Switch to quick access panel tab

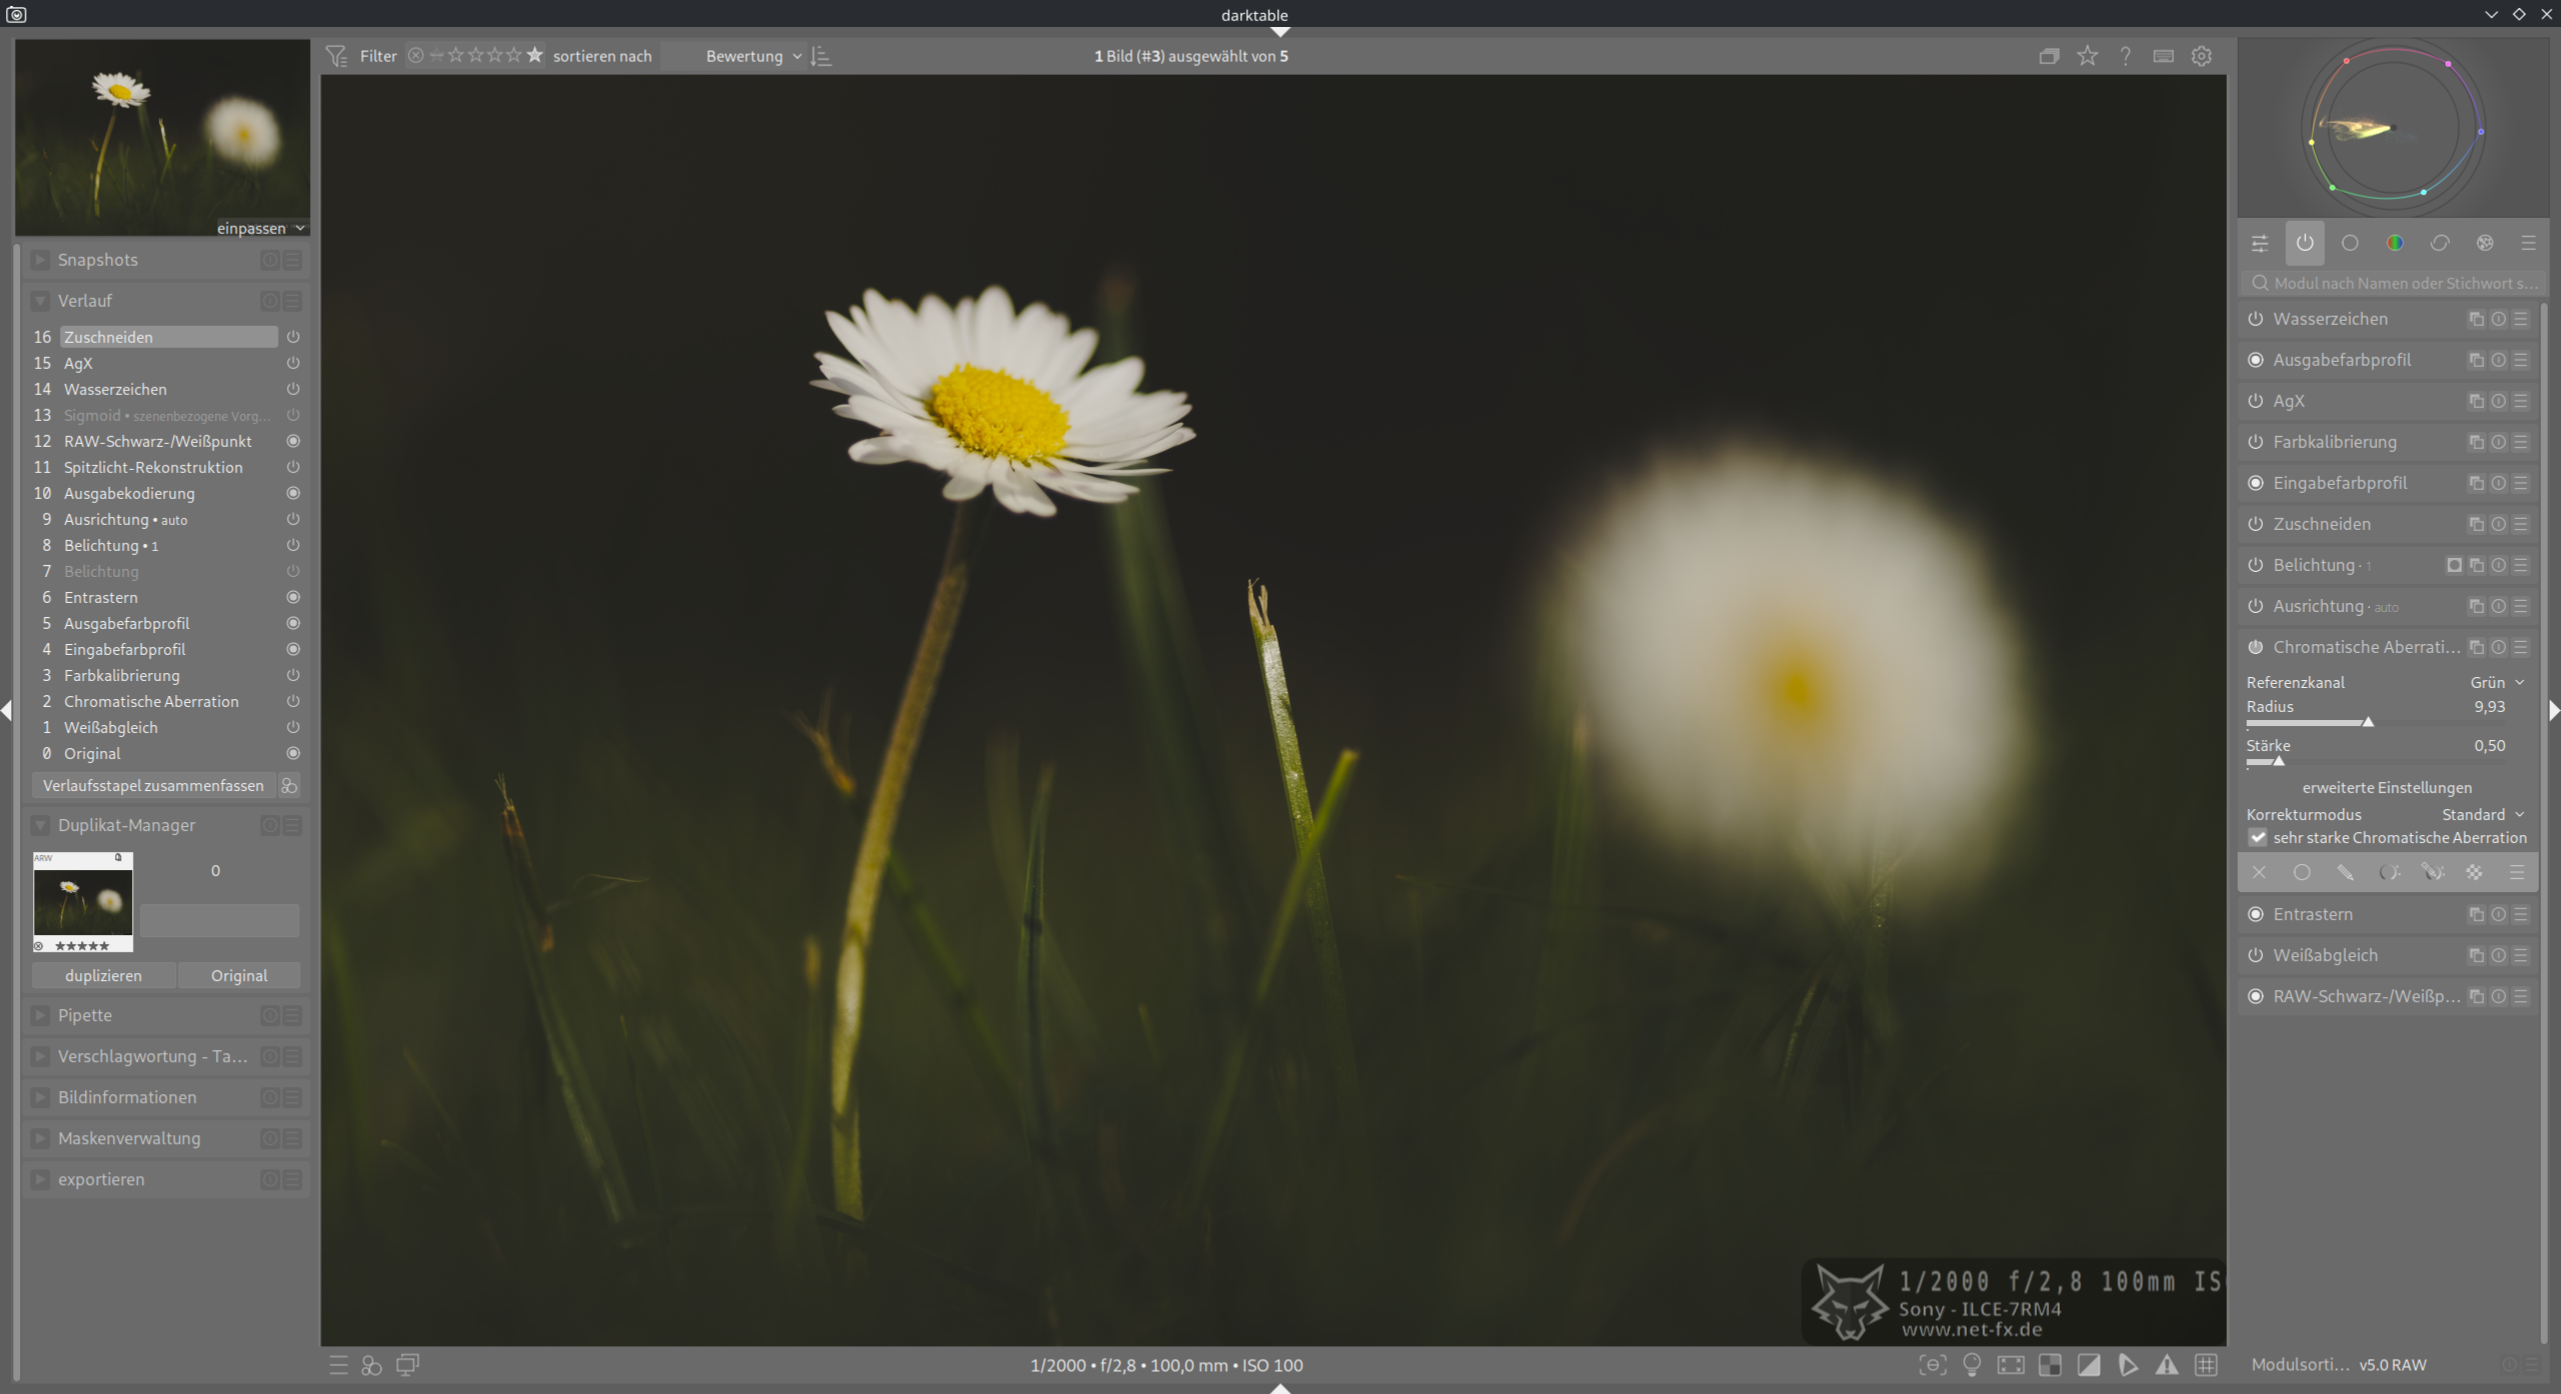(2260, 243)
